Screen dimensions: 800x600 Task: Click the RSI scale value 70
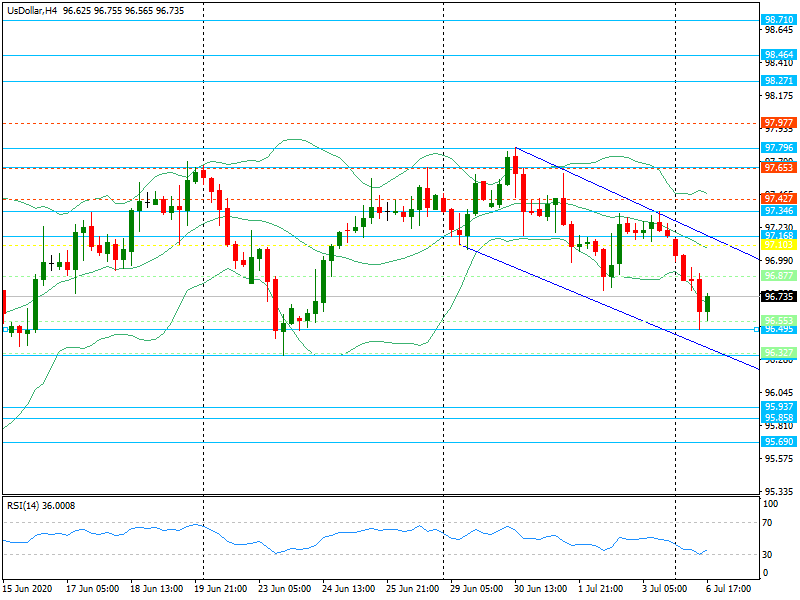coord(766,522)
